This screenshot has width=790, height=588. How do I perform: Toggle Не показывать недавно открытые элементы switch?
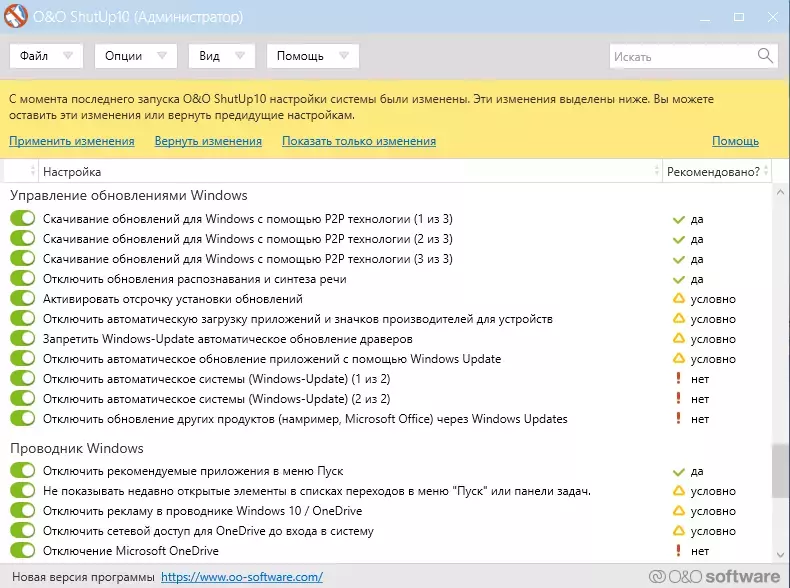pos(23,490)
